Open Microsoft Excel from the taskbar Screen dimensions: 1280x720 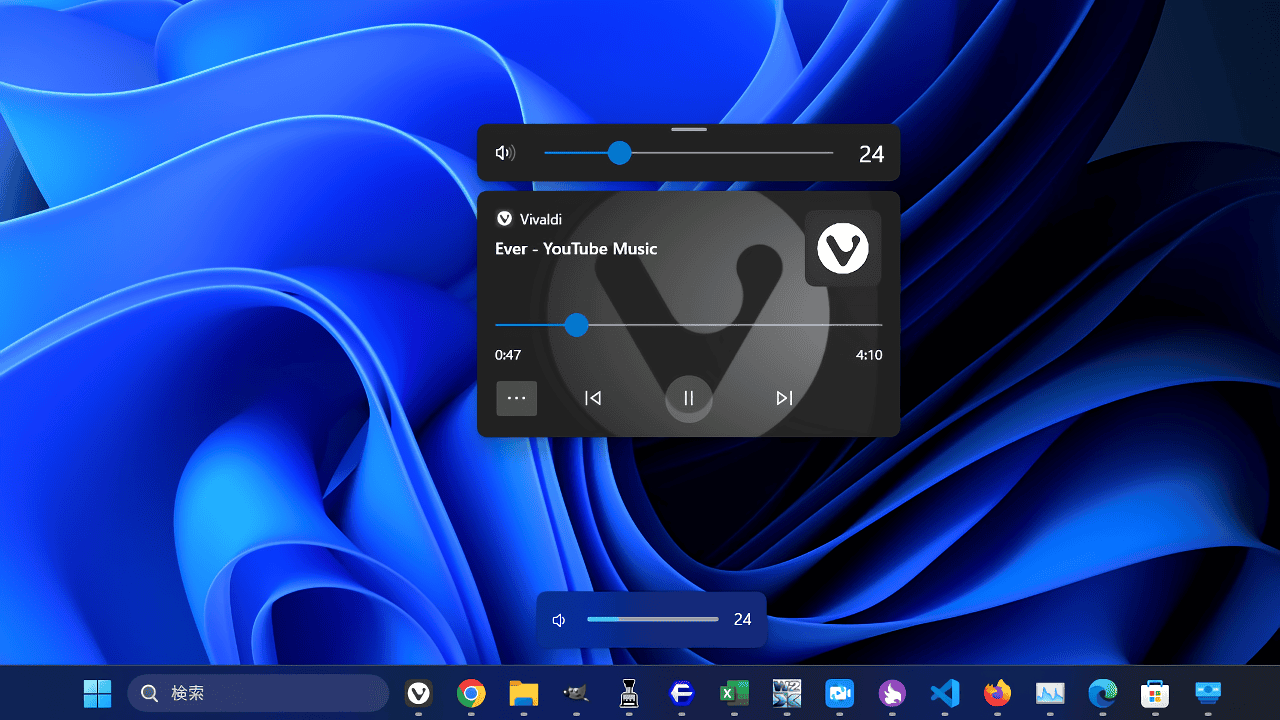click(x=734, y=693)
